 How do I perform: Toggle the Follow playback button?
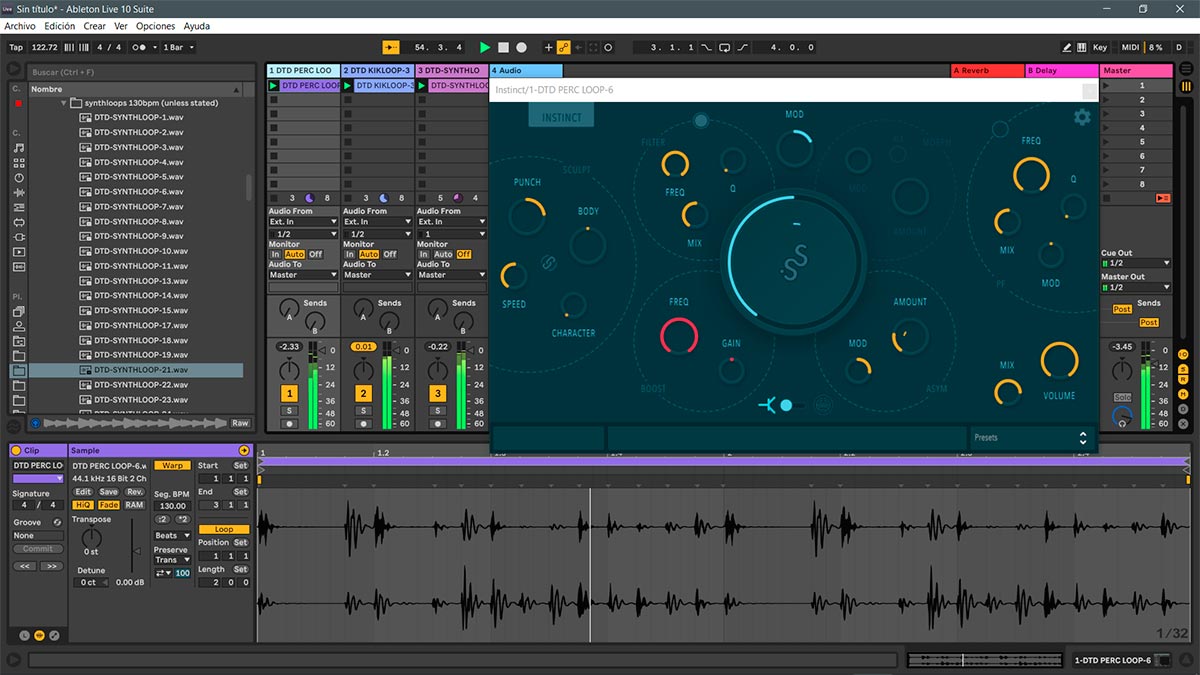coord(391,47)
